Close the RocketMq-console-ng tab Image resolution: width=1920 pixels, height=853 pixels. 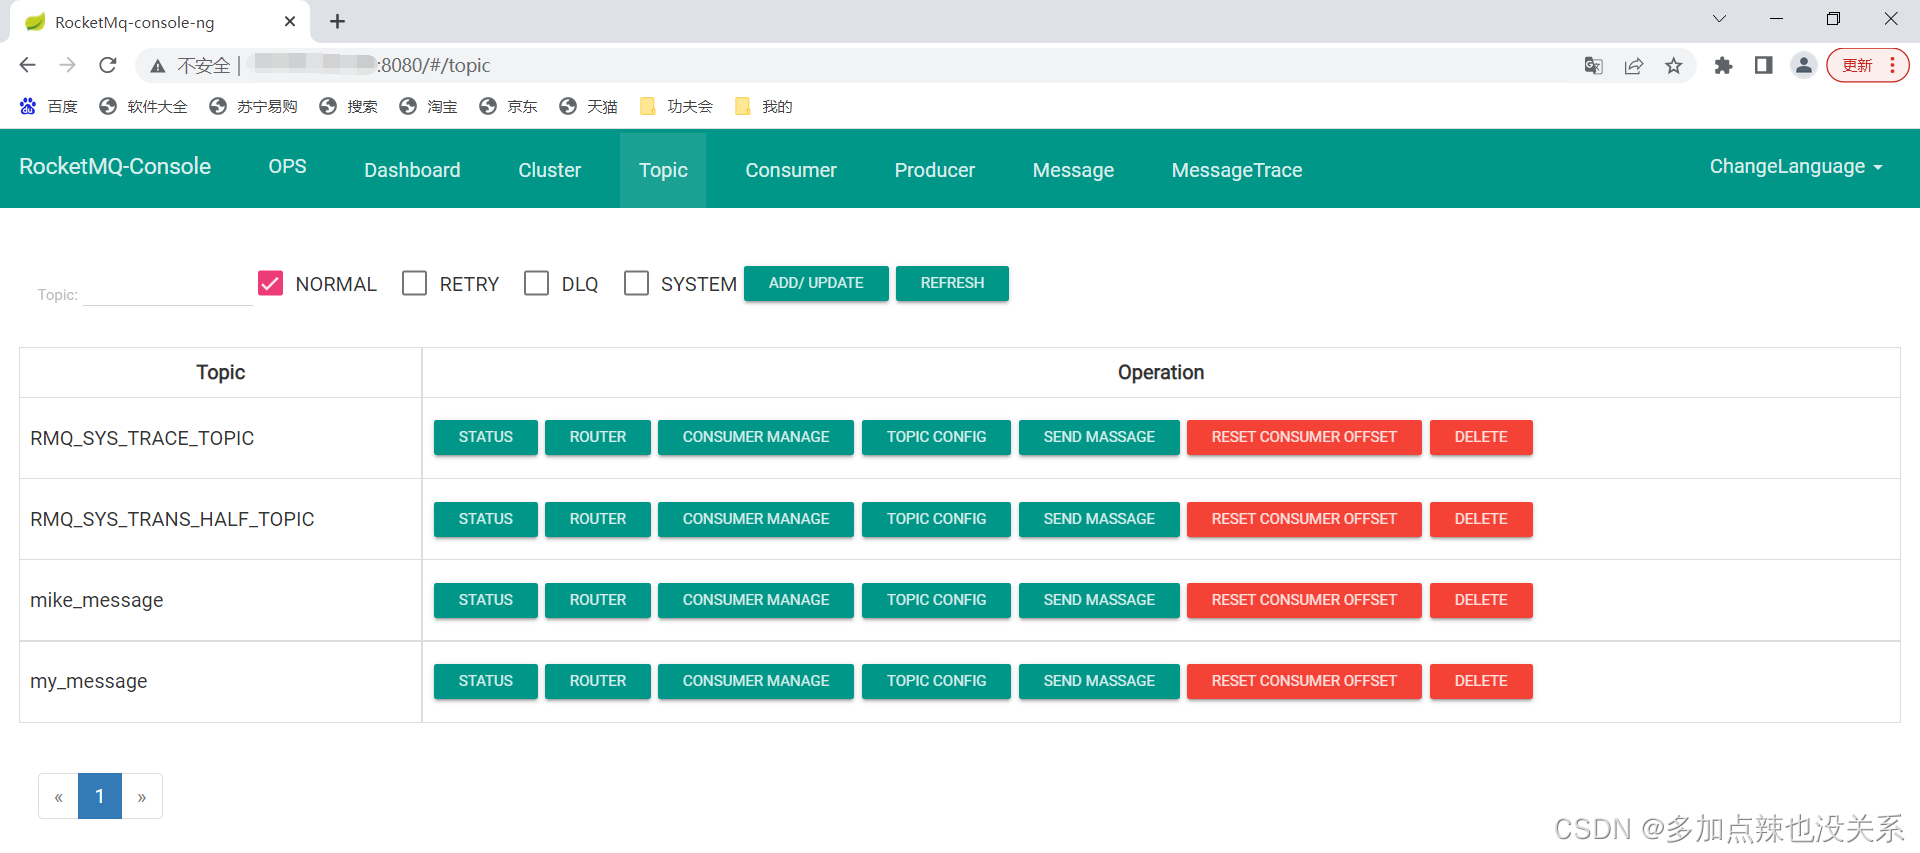290,21
